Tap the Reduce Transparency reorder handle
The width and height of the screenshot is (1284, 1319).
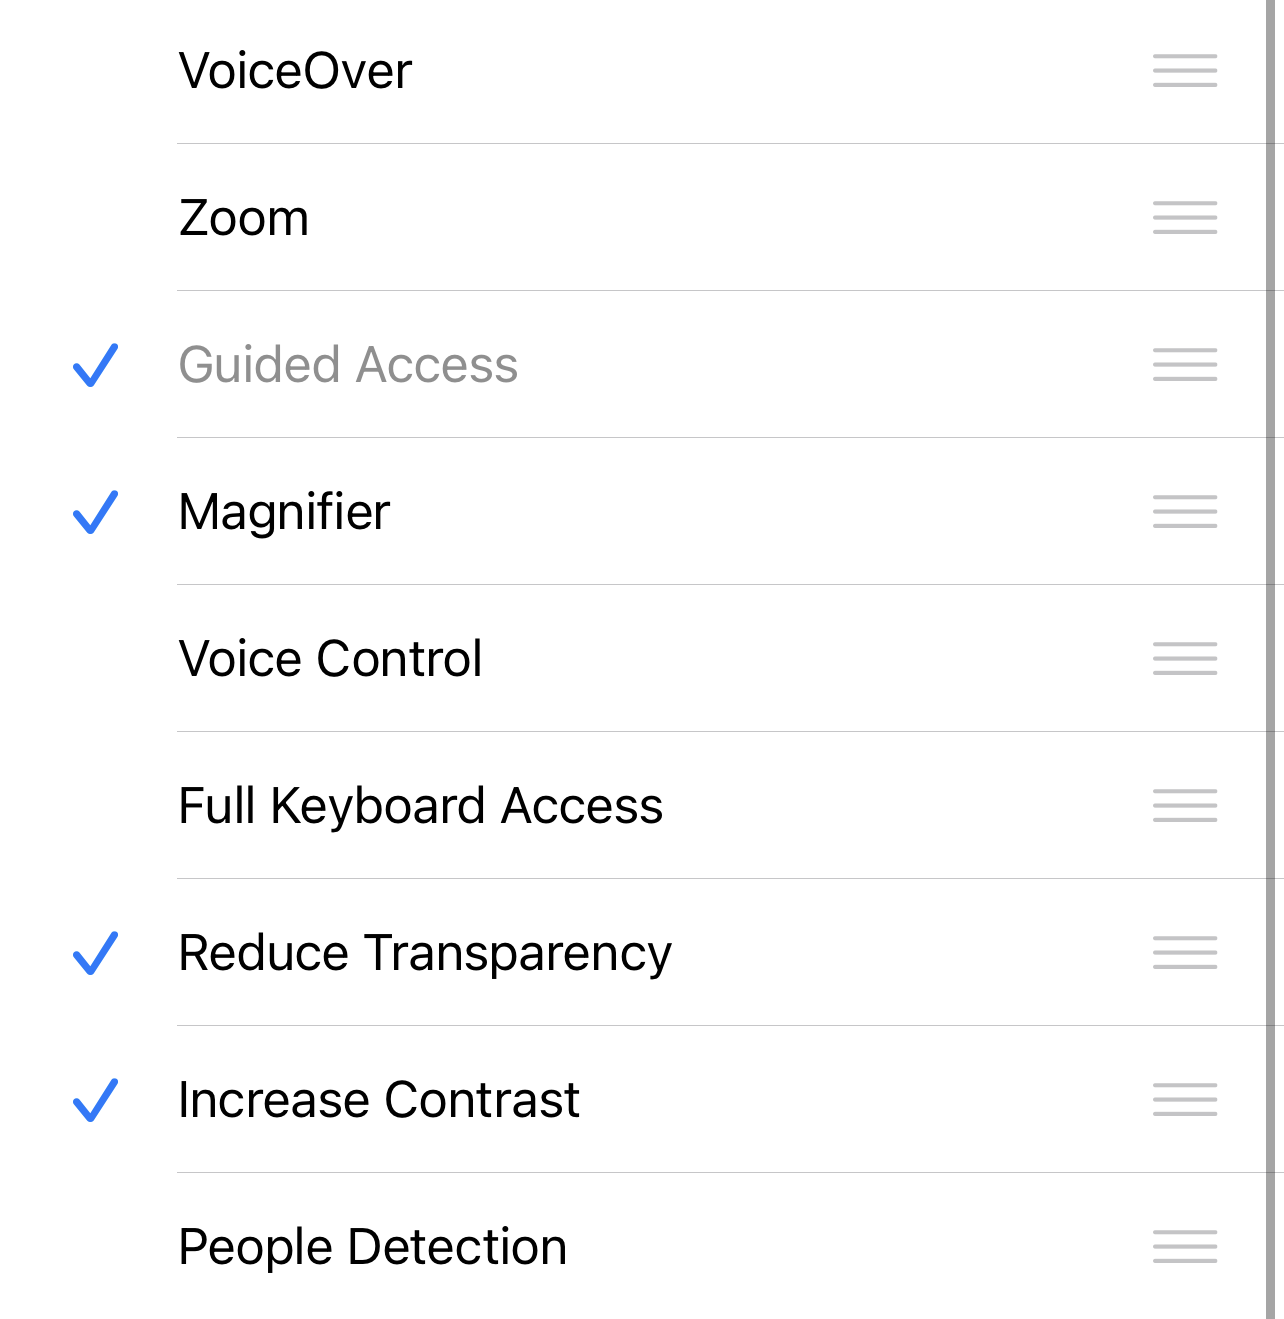1185,953
